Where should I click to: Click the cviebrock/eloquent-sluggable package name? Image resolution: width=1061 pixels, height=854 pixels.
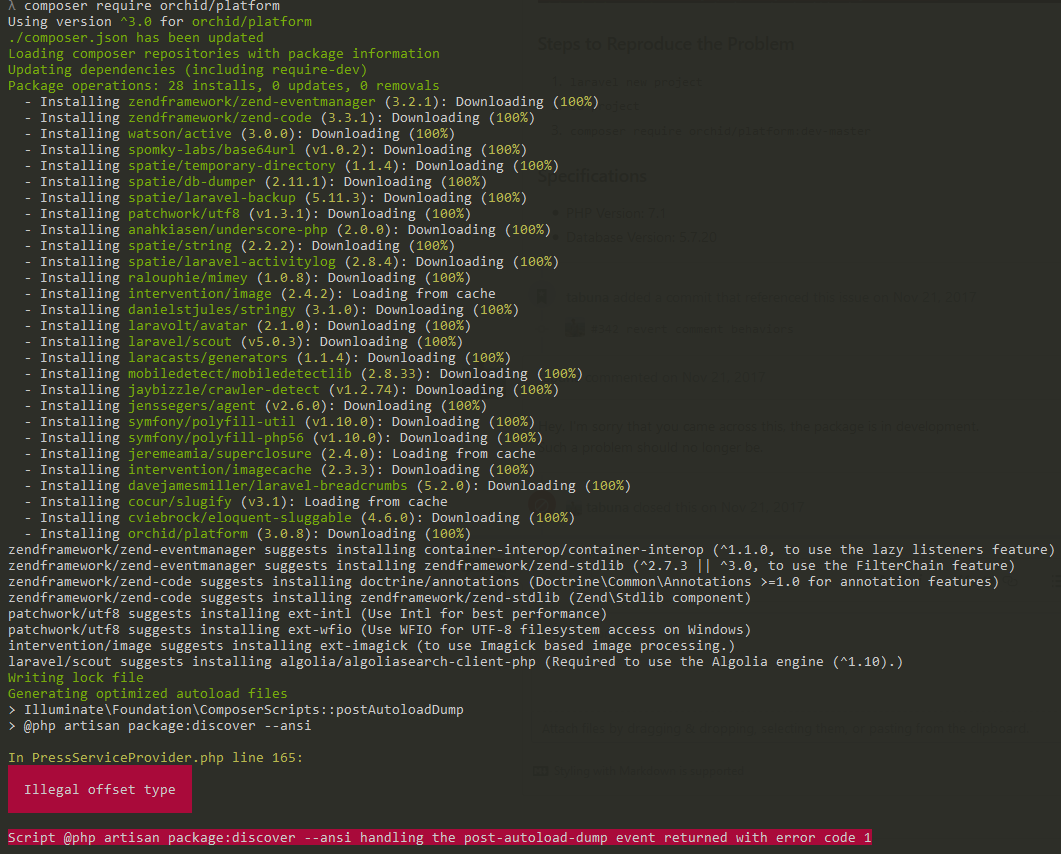[x=240, y=518]
